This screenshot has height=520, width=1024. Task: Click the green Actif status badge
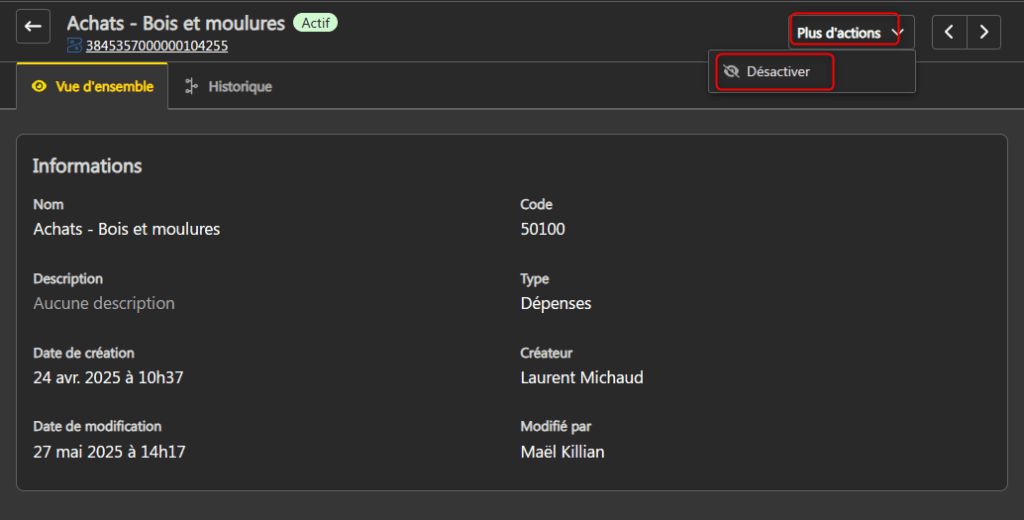(x=315, y=23)
